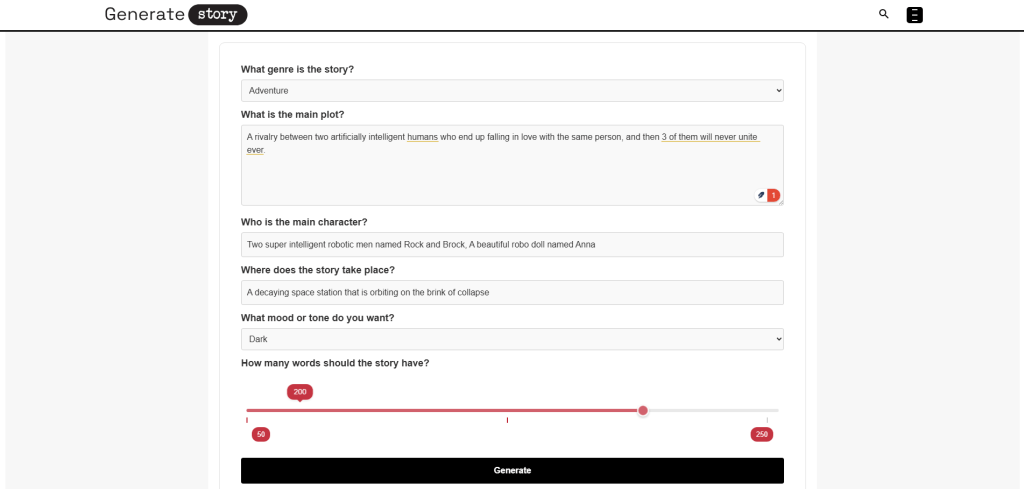
Task: Expand the mood dropdown showing Dark
Action: 512,339
